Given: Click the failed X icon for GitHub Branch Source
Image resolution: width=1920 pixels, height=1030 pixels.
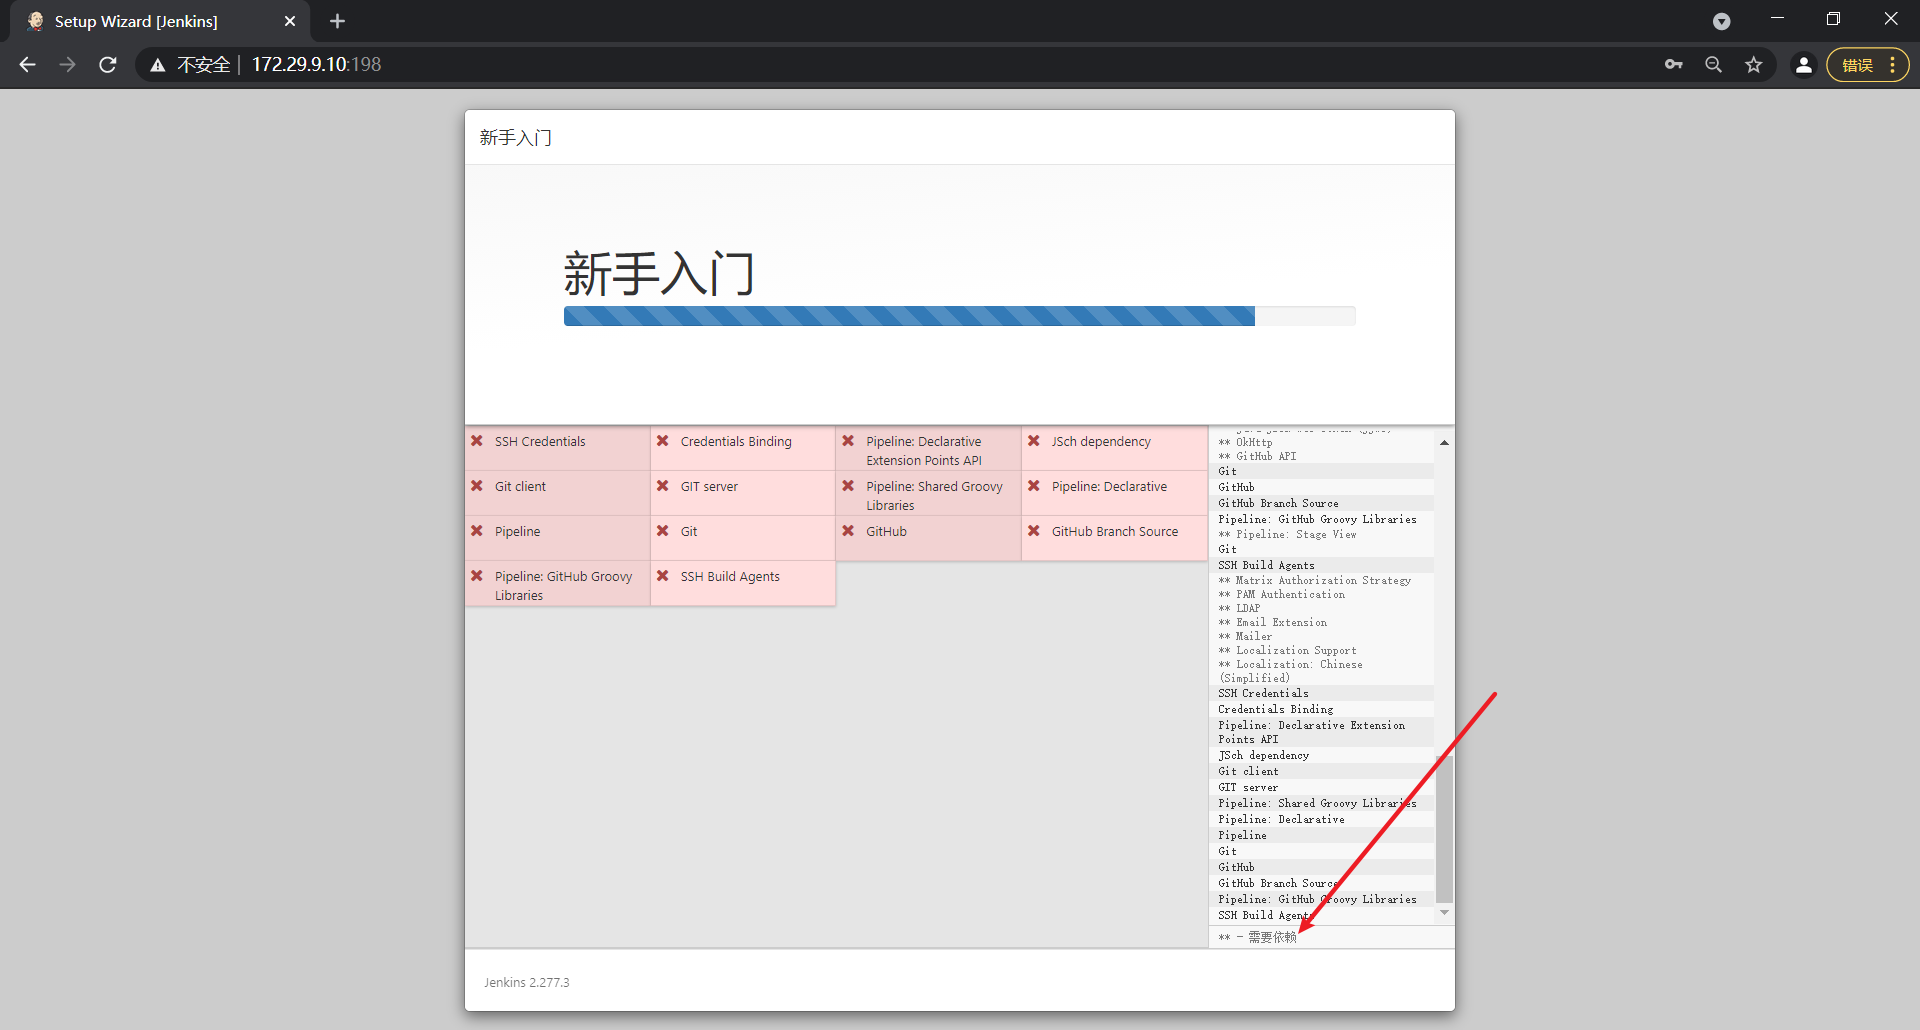Looking at the screenshot, I should coord(1034,531).
